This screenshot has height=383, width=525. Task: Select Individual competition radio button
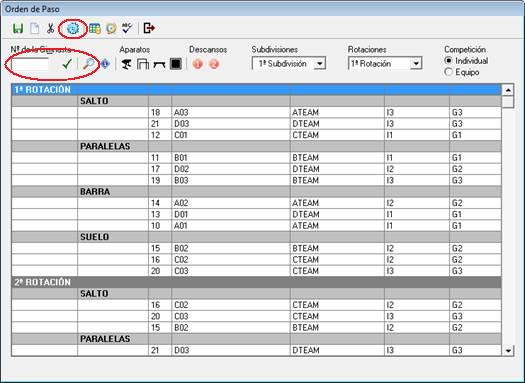coord(448,61)
